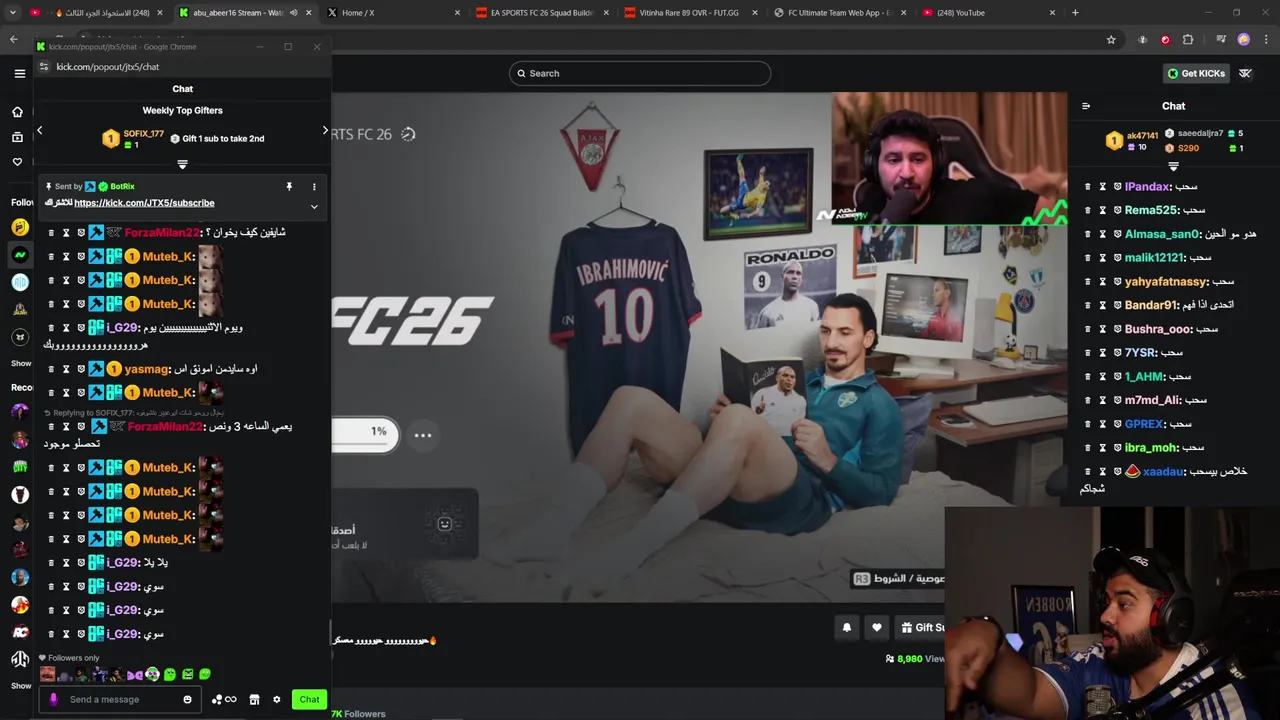Open the channel points infinity icon
The height and width of the screenshot is (720, 1280).
pyautogui.click(x=231, y=700)
